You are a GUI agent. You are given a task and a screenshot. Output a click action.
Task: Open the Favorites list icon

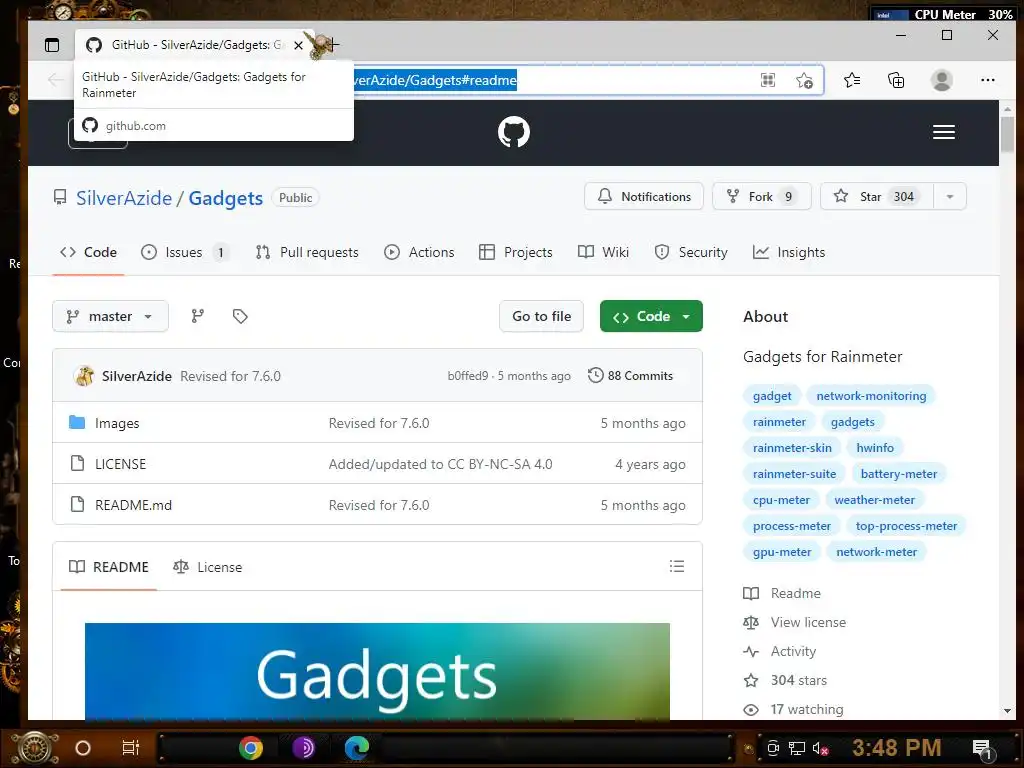852,80
